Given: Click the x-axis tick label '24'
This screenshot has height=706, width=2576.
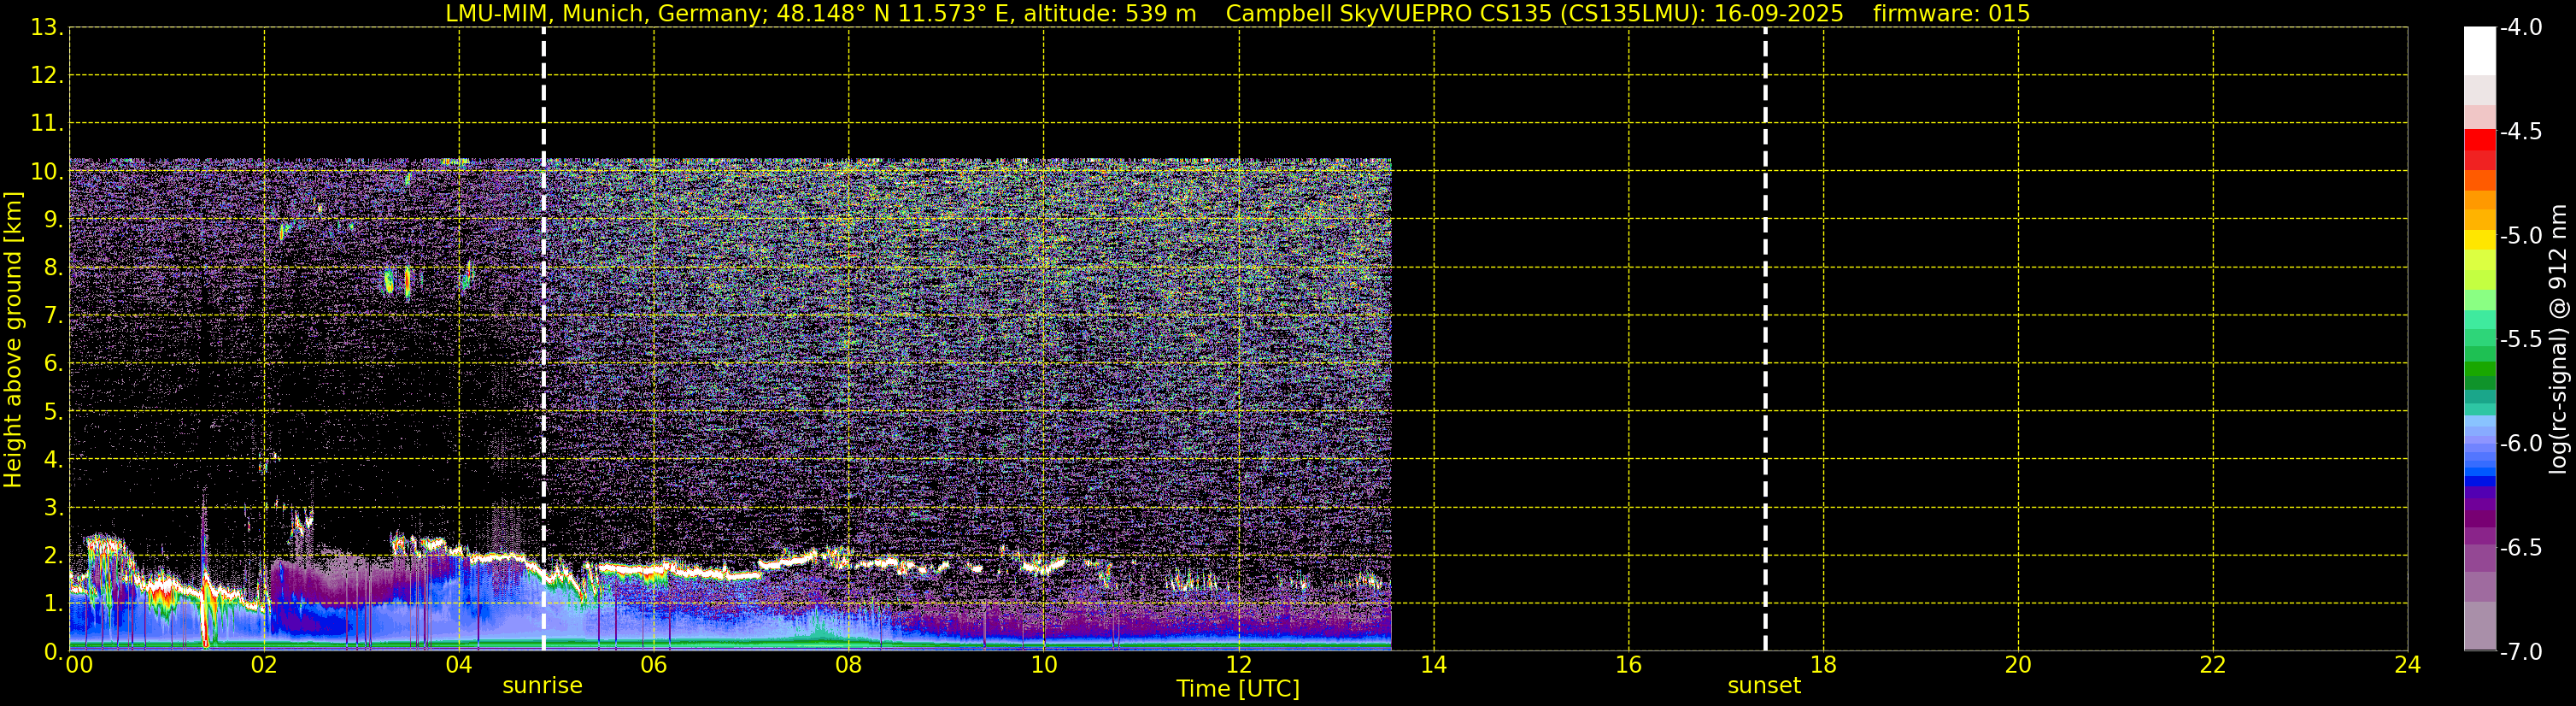Looking at the screenshot, I should [x=2408, y=665].
